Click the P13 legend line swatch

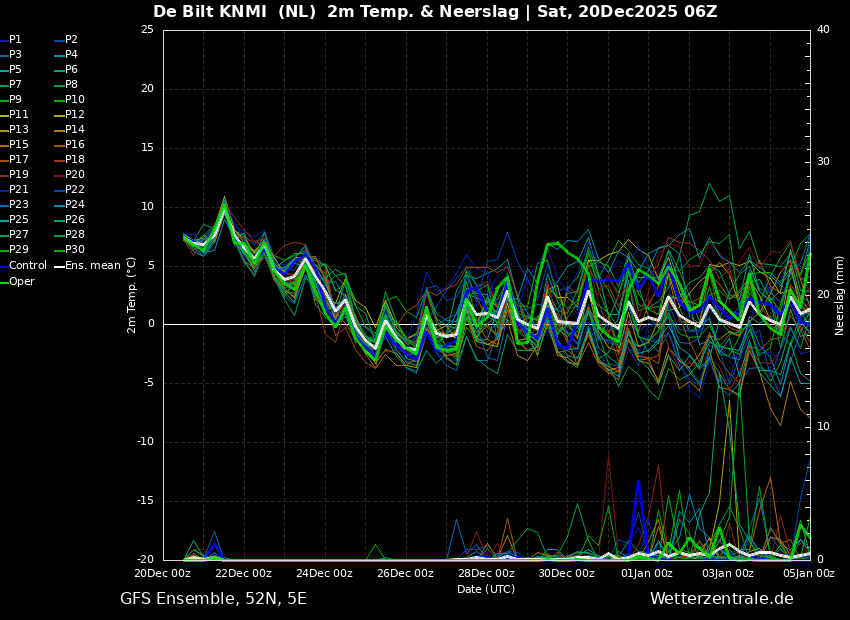4,130
